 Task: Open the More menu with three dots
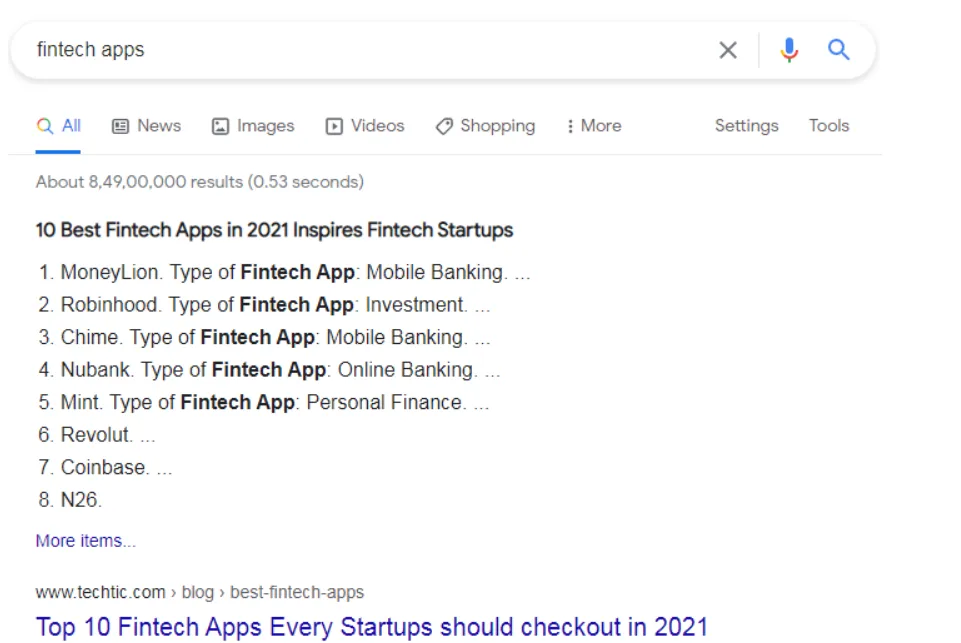click(593, 126)
